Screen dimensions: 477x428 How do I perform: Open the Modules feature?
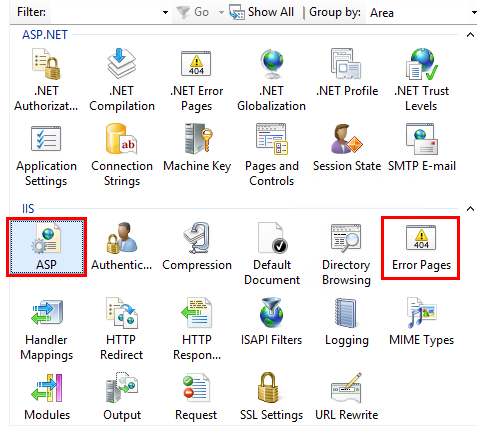click(47, 397)
